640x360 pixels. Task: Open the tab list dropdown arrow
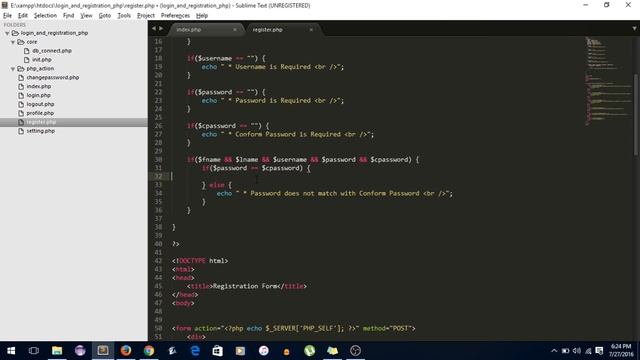coord(634,29)
